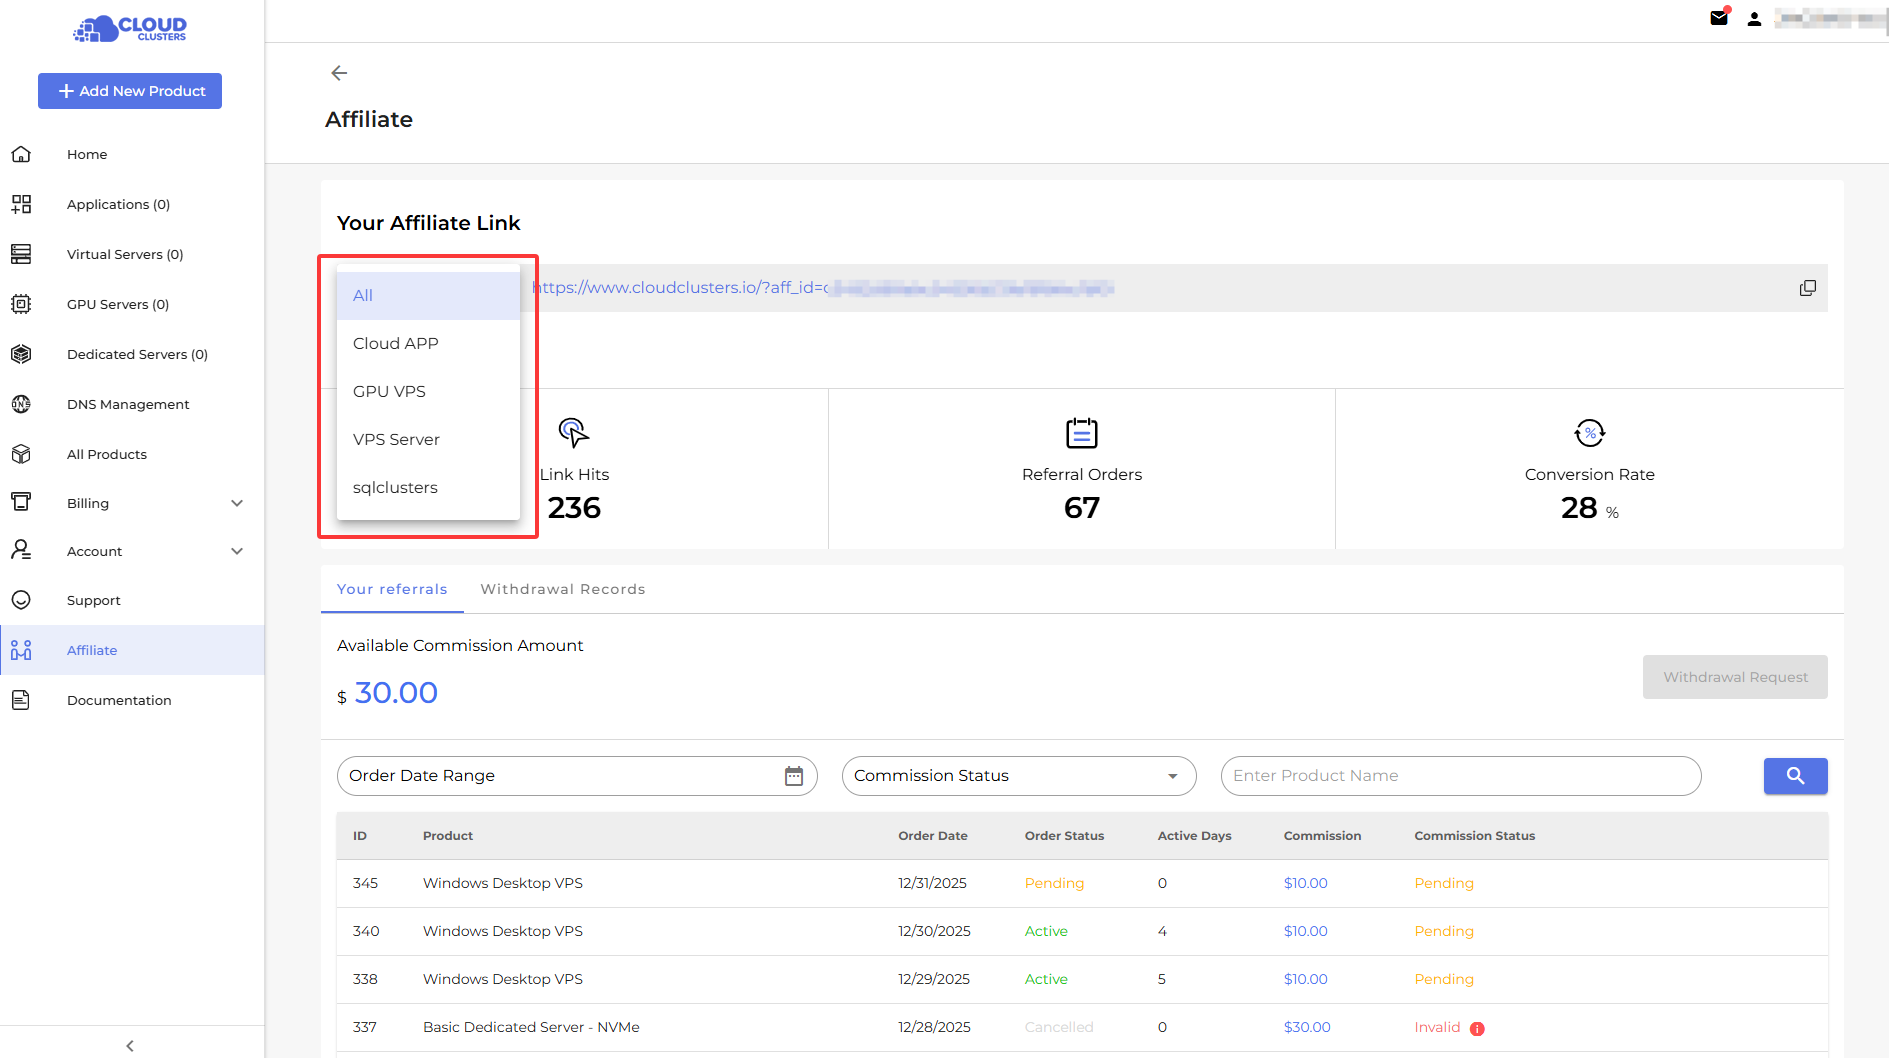1889x1058 pixels.
Task: Focus the Enter Product Name field
Action: tap(1460, 776)
